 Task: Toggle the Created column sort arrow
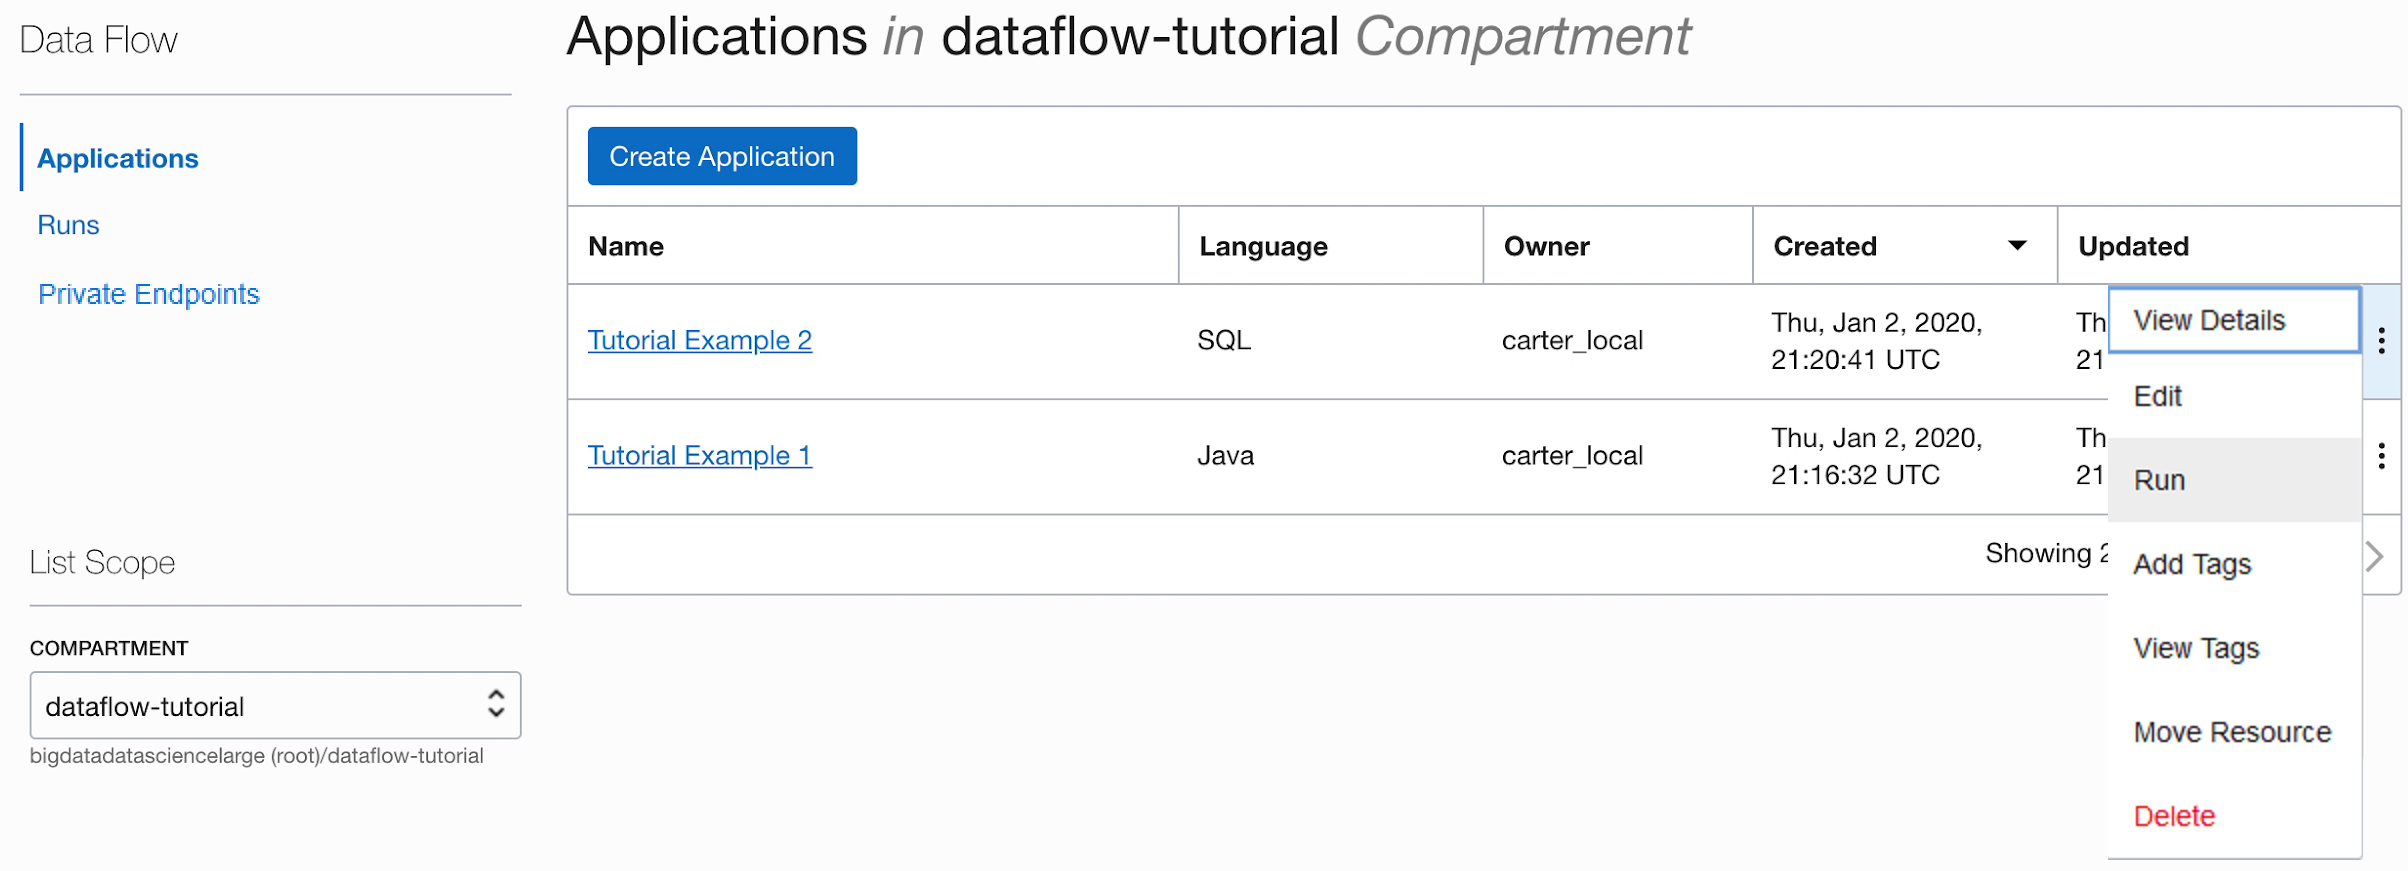(2017, 246)
